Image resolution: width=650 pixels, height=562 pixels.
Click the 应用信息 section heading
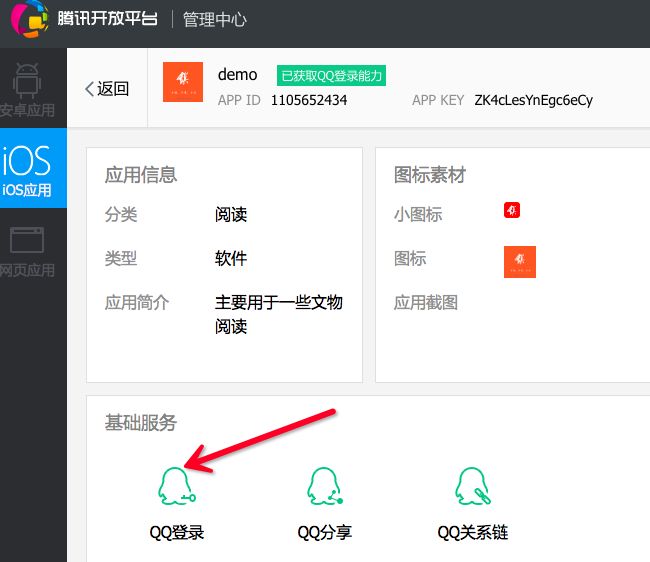(x=141, y=174)
